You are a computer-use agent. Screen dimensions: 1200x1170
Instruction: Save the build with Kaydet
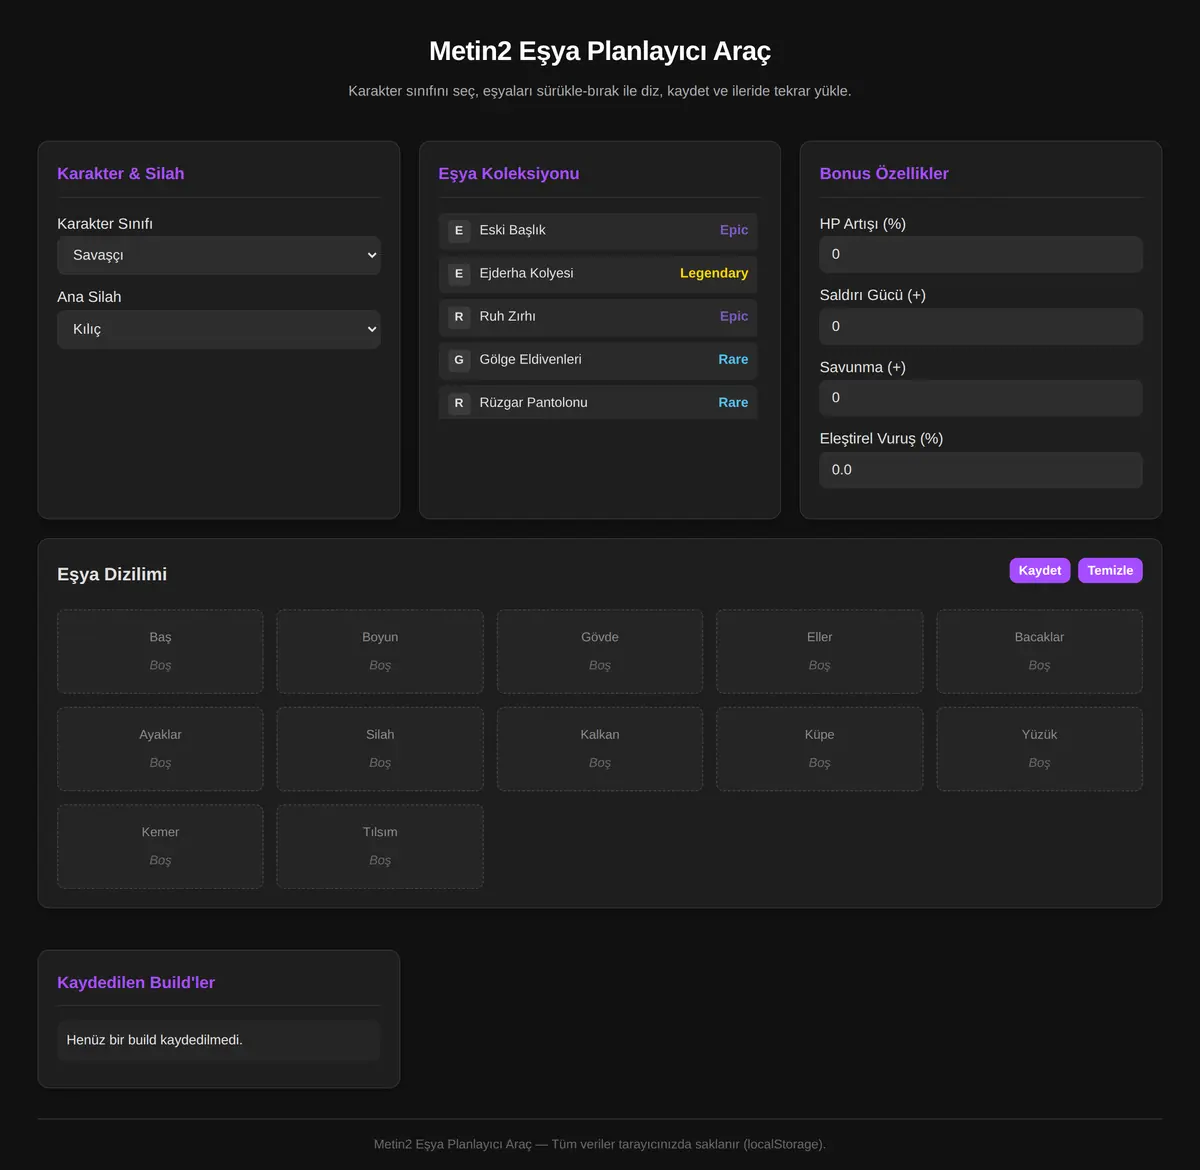point(1040,570)
